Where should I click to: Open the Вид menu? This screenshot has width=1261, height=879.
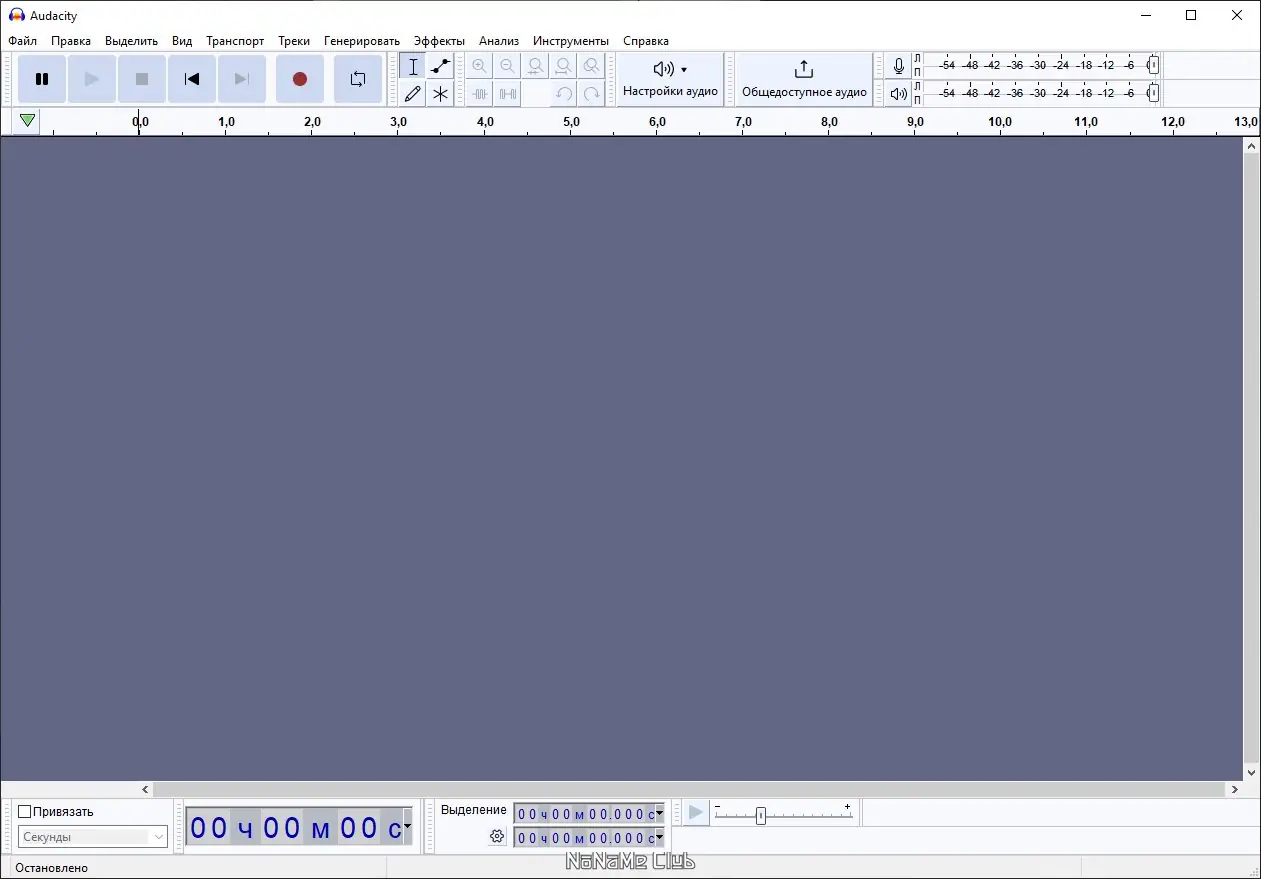click(182, 41)
